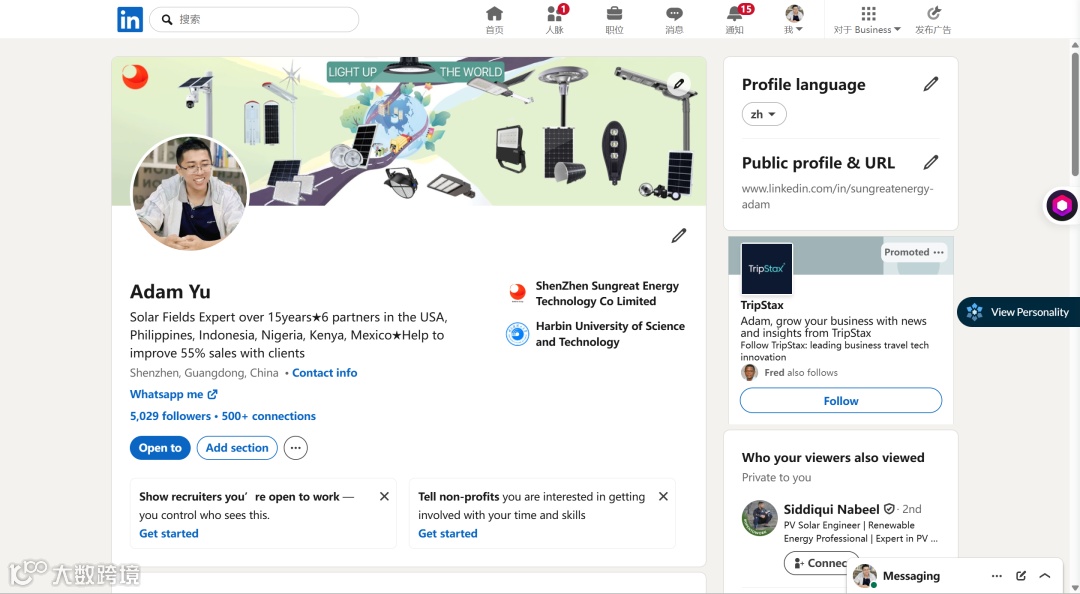Follow TripStax
The image size is (1080, 594).
pyautogui.click(x=841, y=400)
